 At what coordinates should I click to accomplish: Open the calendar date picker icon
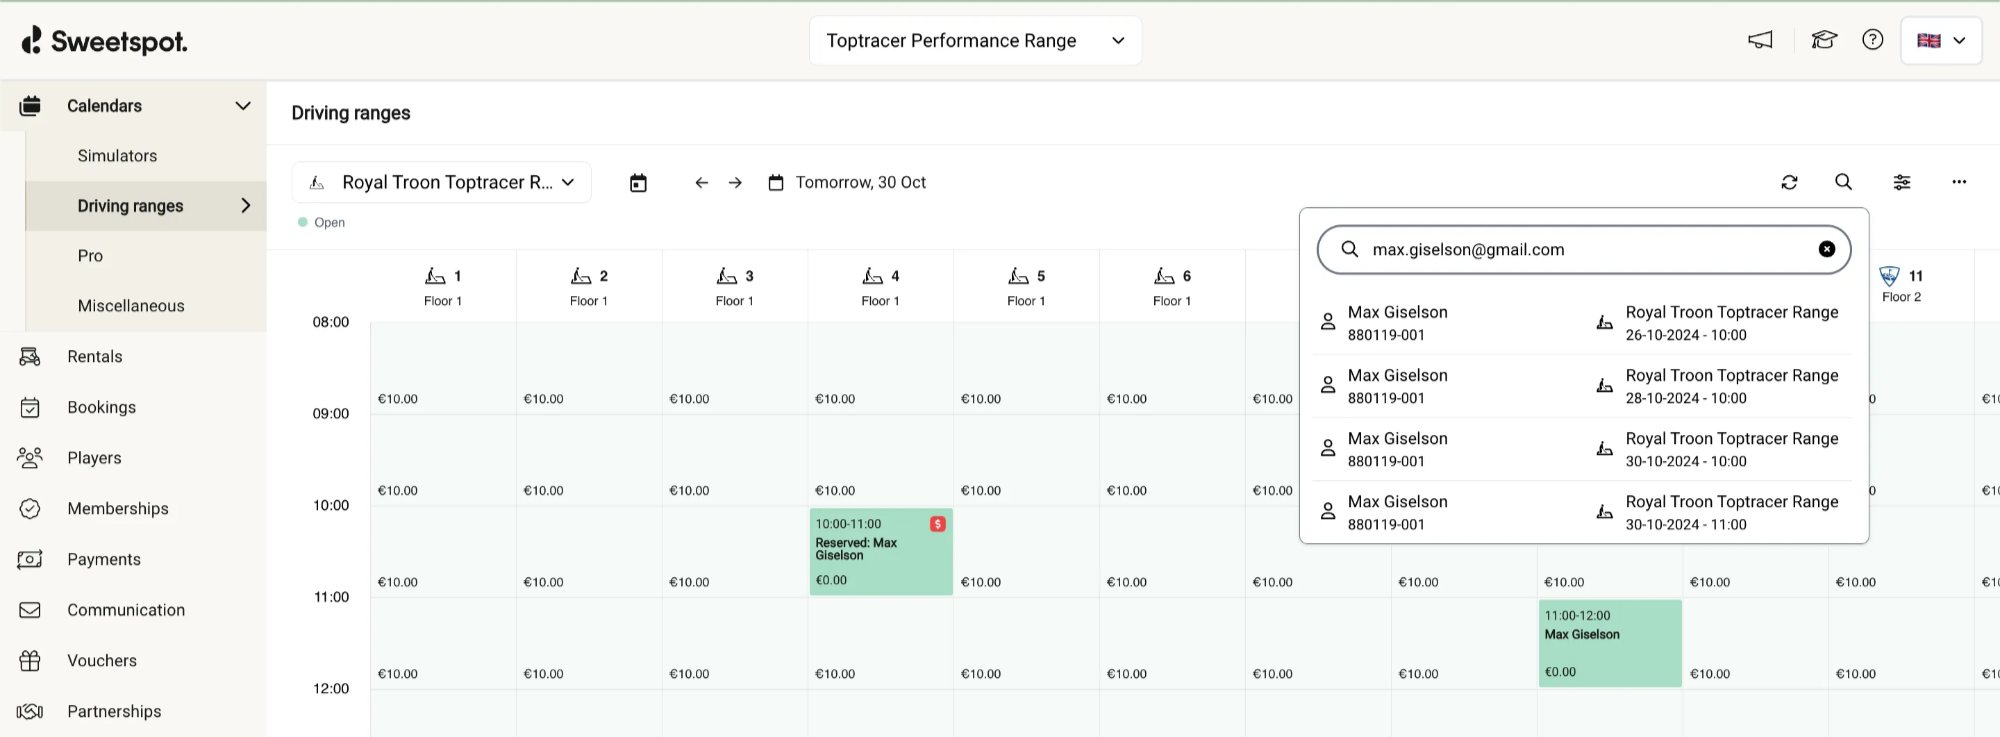pos(638,183)
